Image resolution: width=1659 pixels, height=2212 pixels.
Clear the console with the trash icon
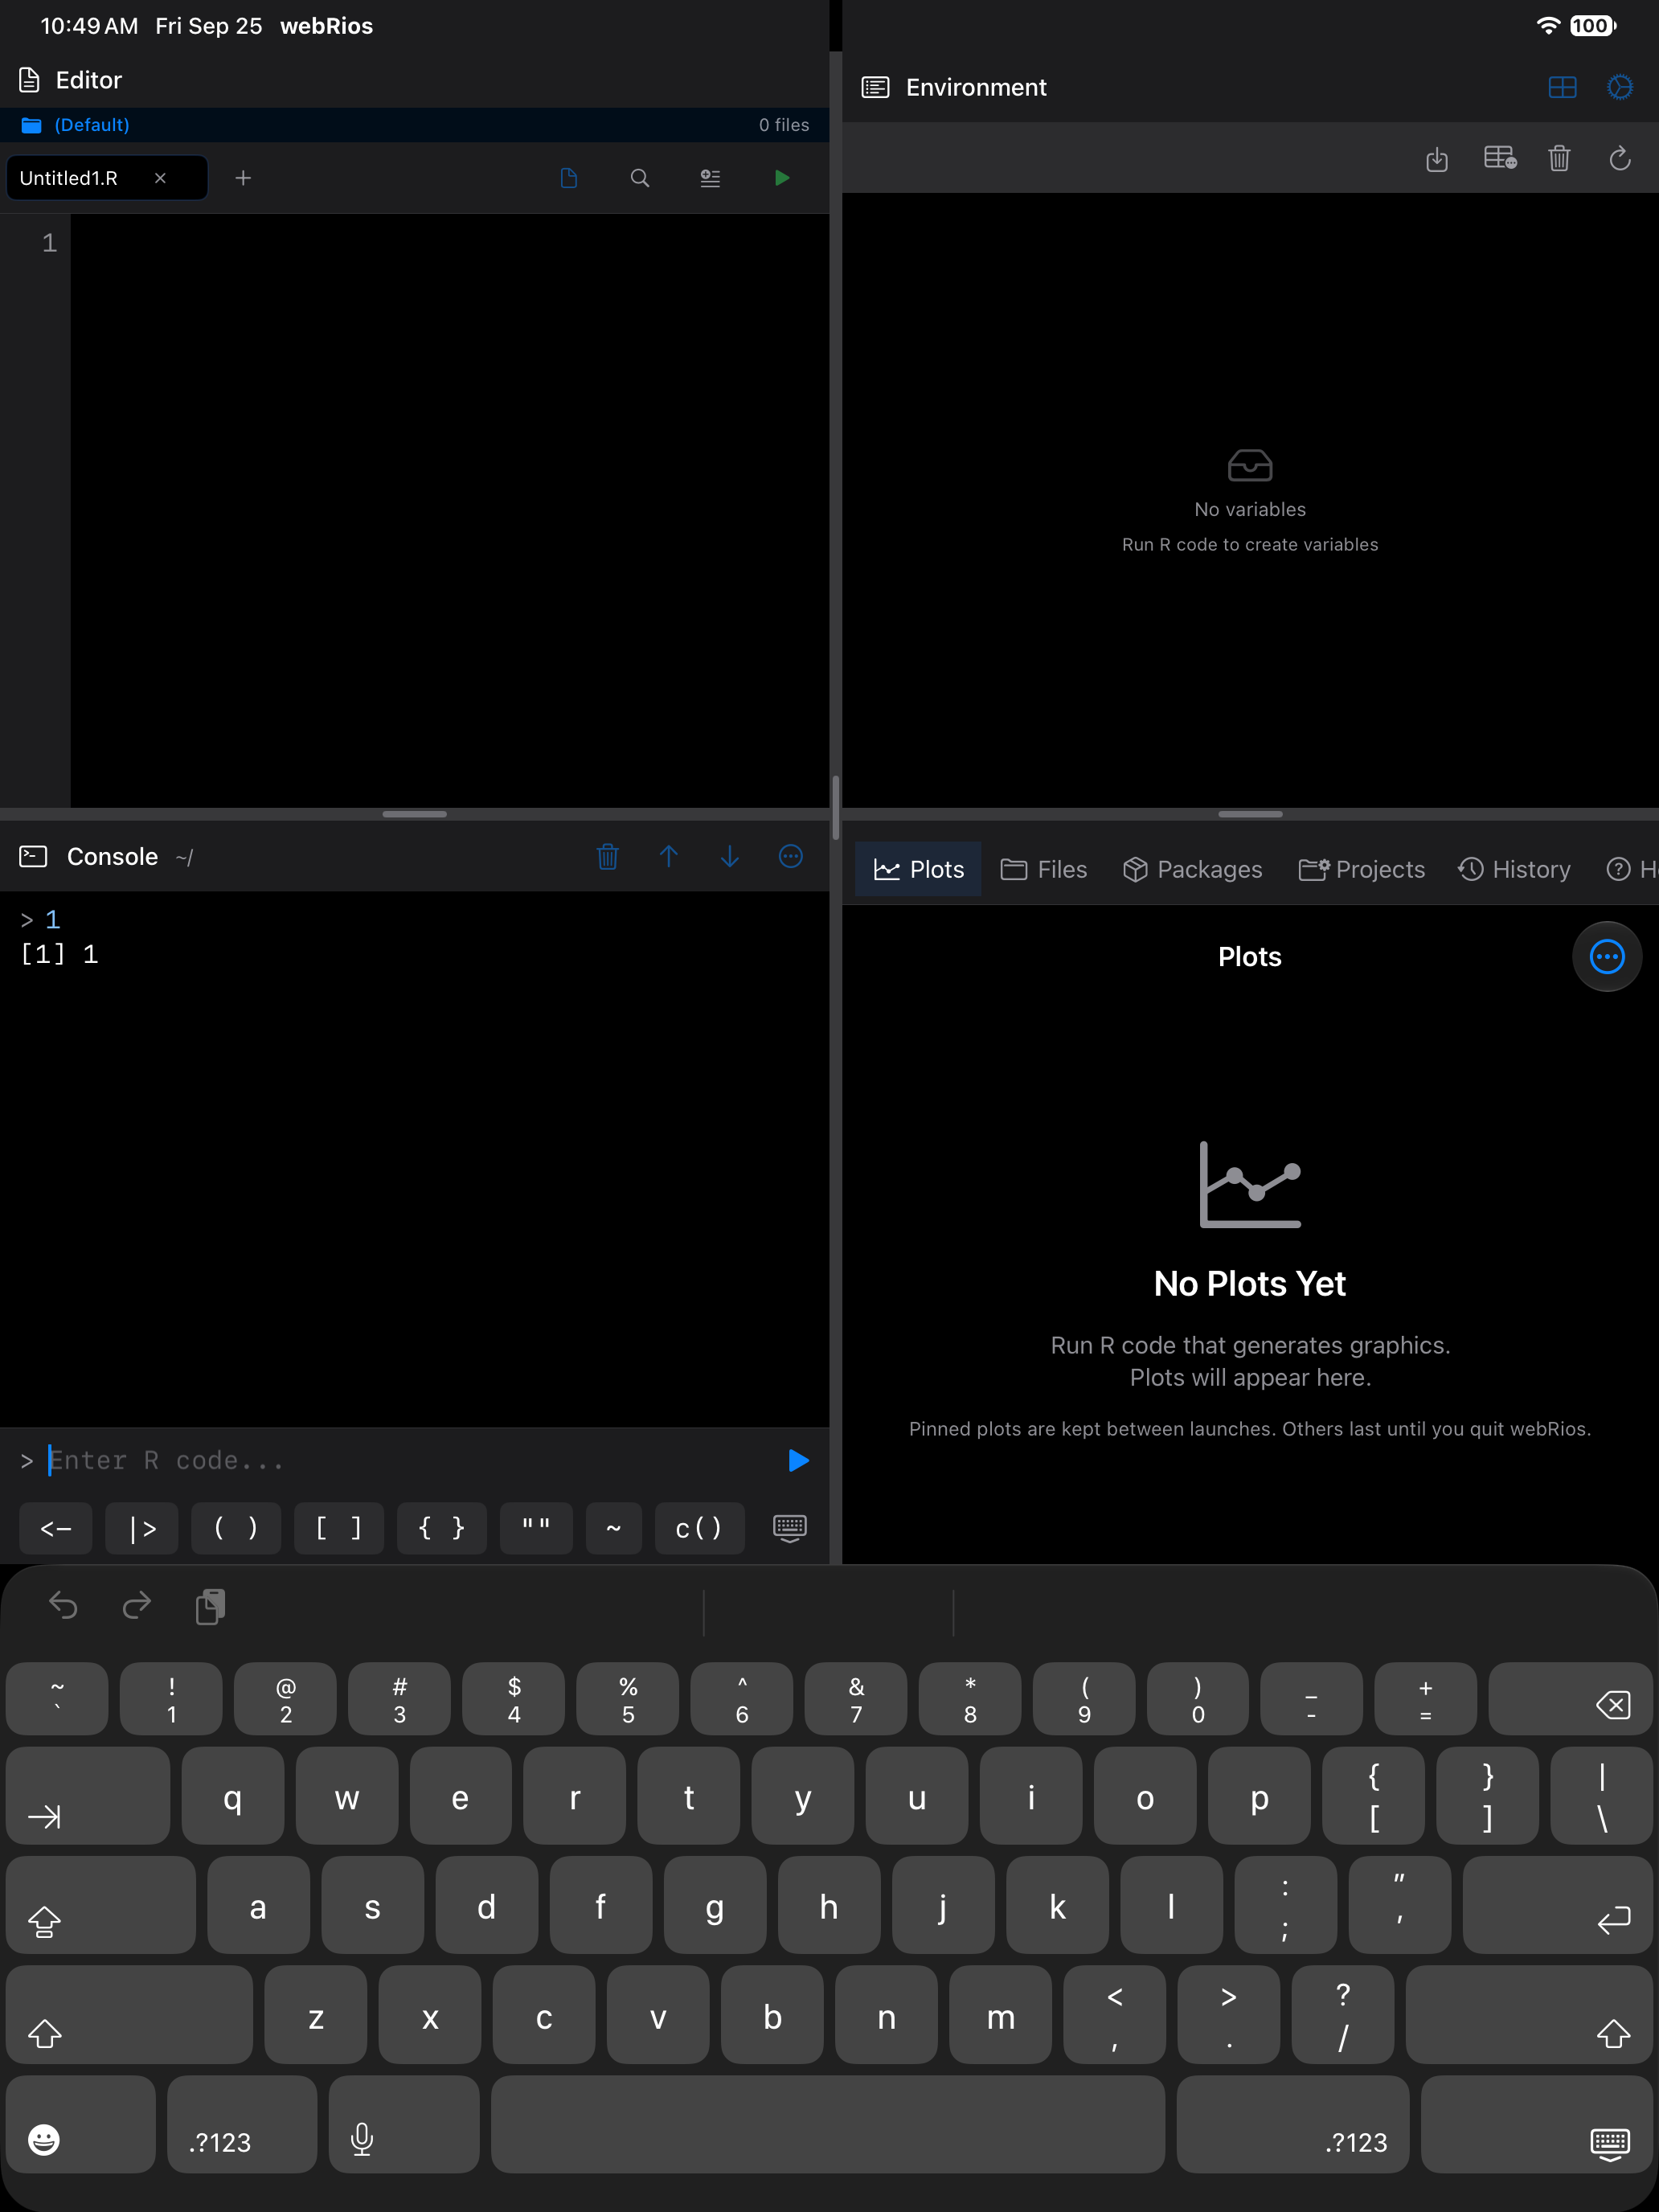pyautogui.click(x=608, y=857)
